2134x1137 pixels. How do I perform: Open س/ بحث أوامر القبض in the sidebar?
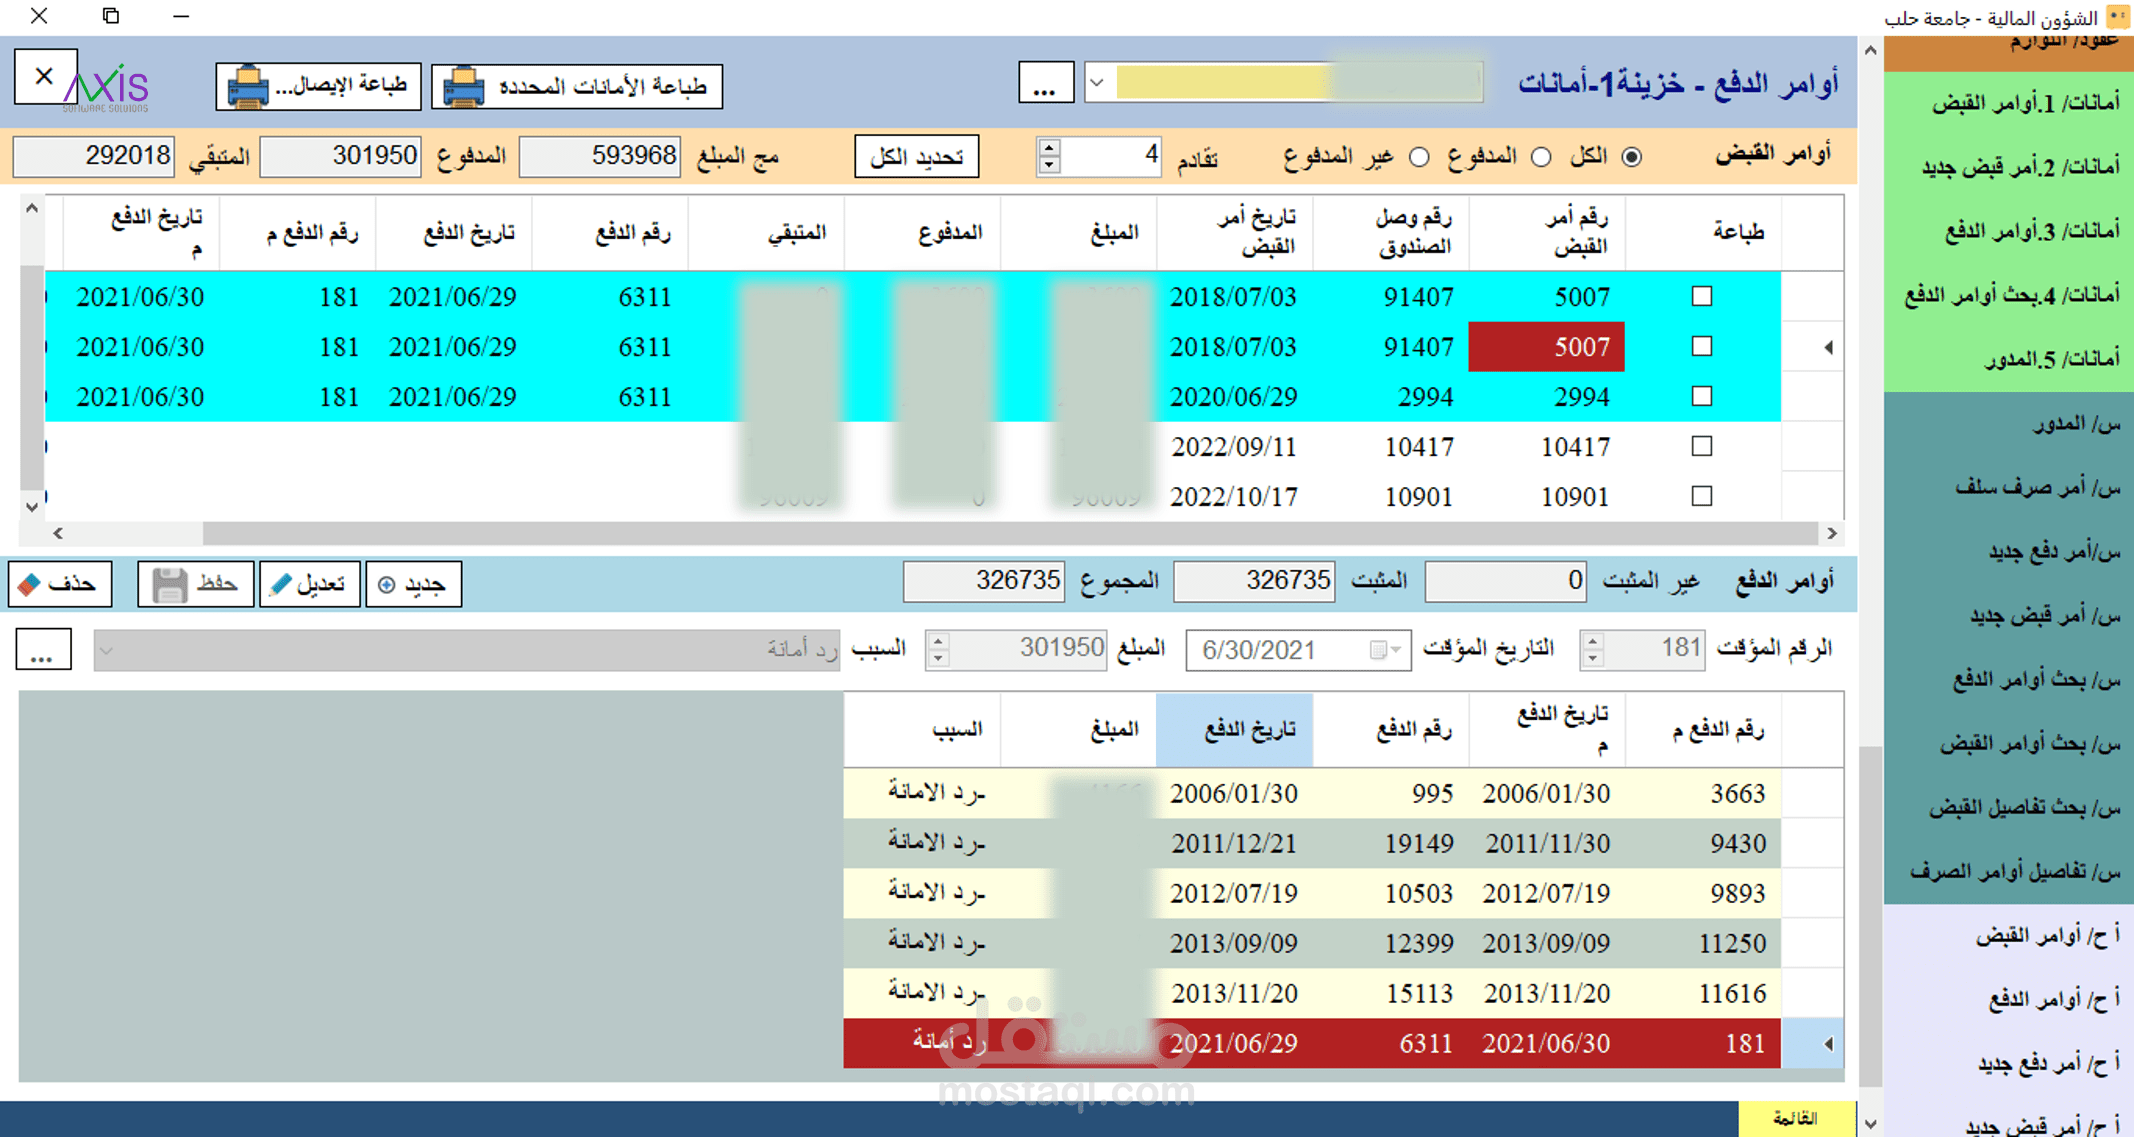2029,743
